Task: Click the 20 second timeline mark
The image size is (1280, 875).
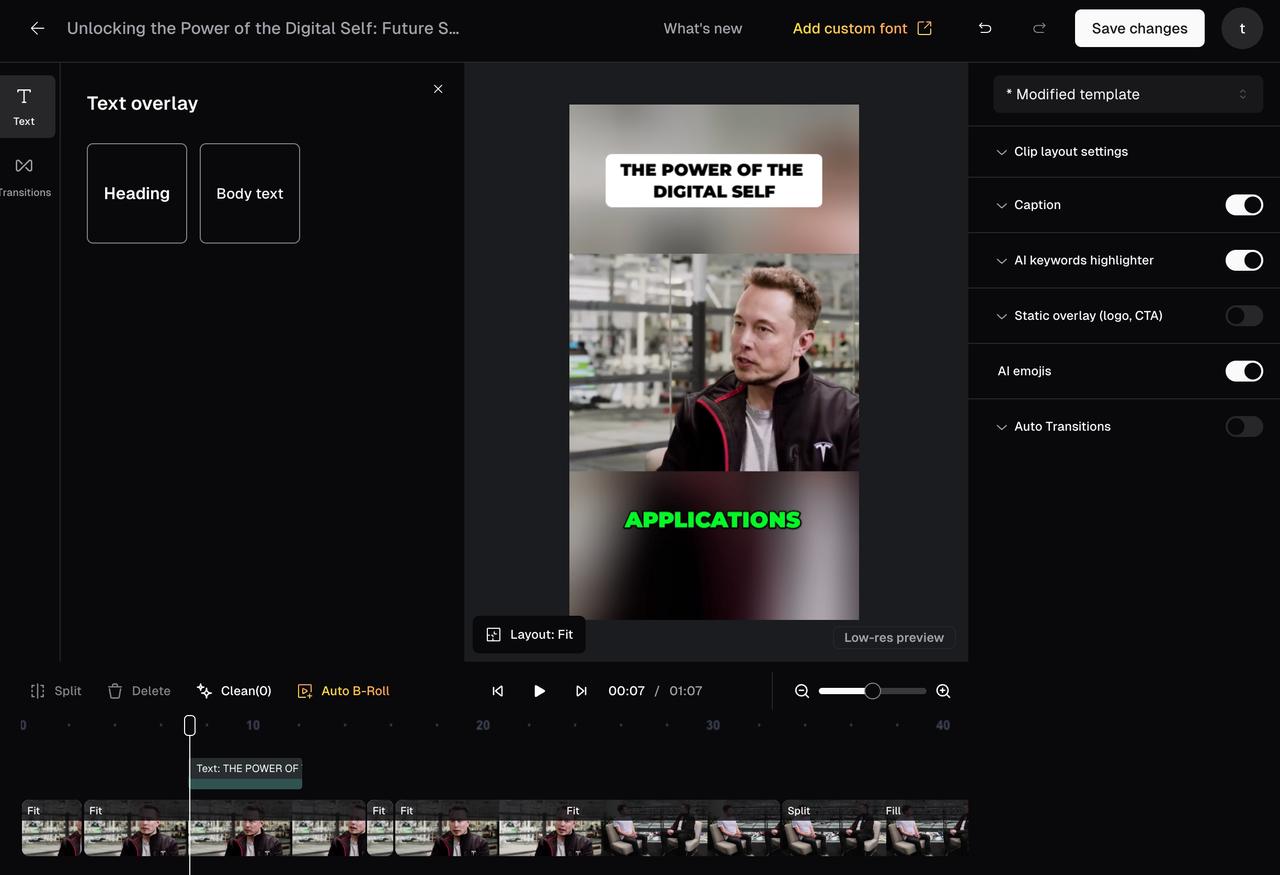Action: tap(483, 725)
